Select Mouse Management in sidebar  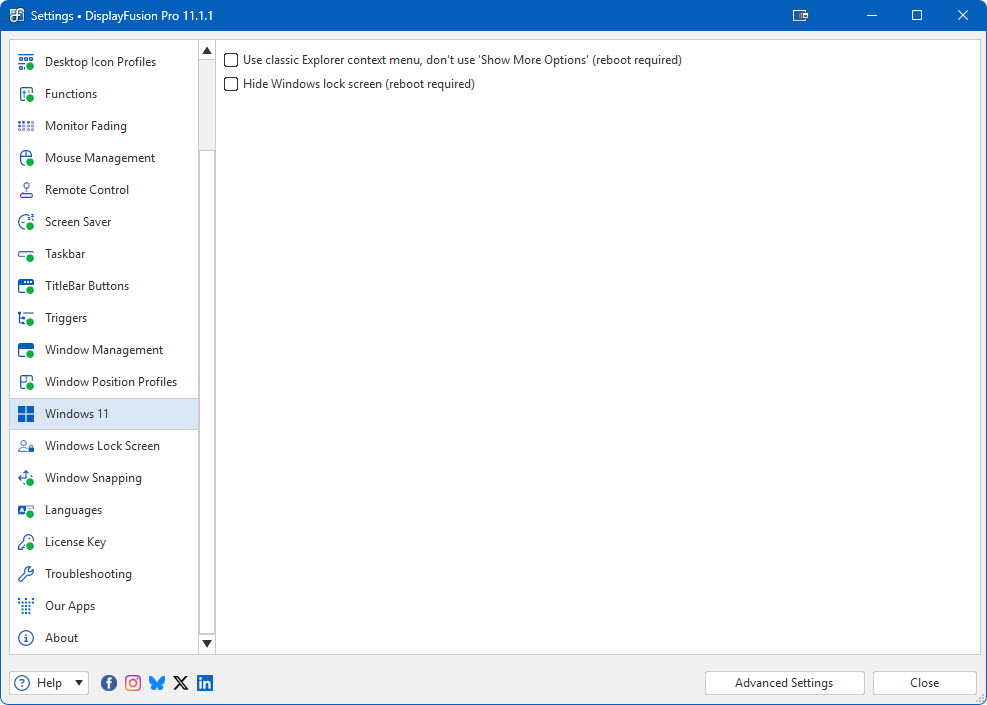point(99,158)
